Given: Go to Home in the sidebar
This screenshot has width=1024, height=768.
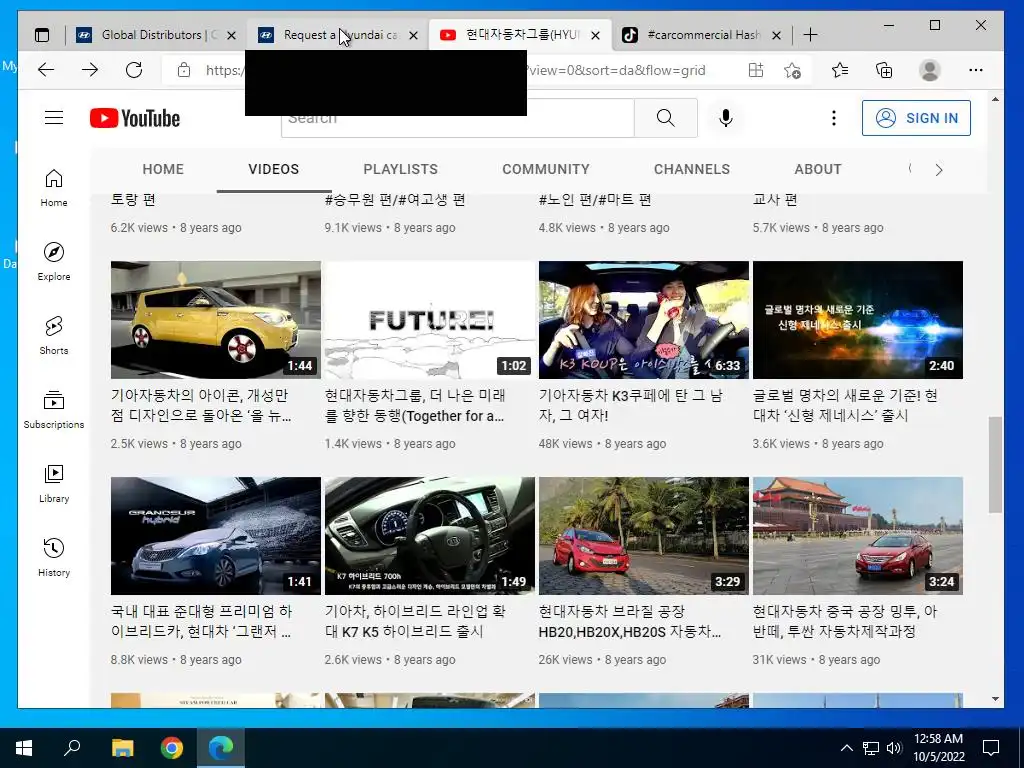Looking at the screenshot, I should coord(54,188).
